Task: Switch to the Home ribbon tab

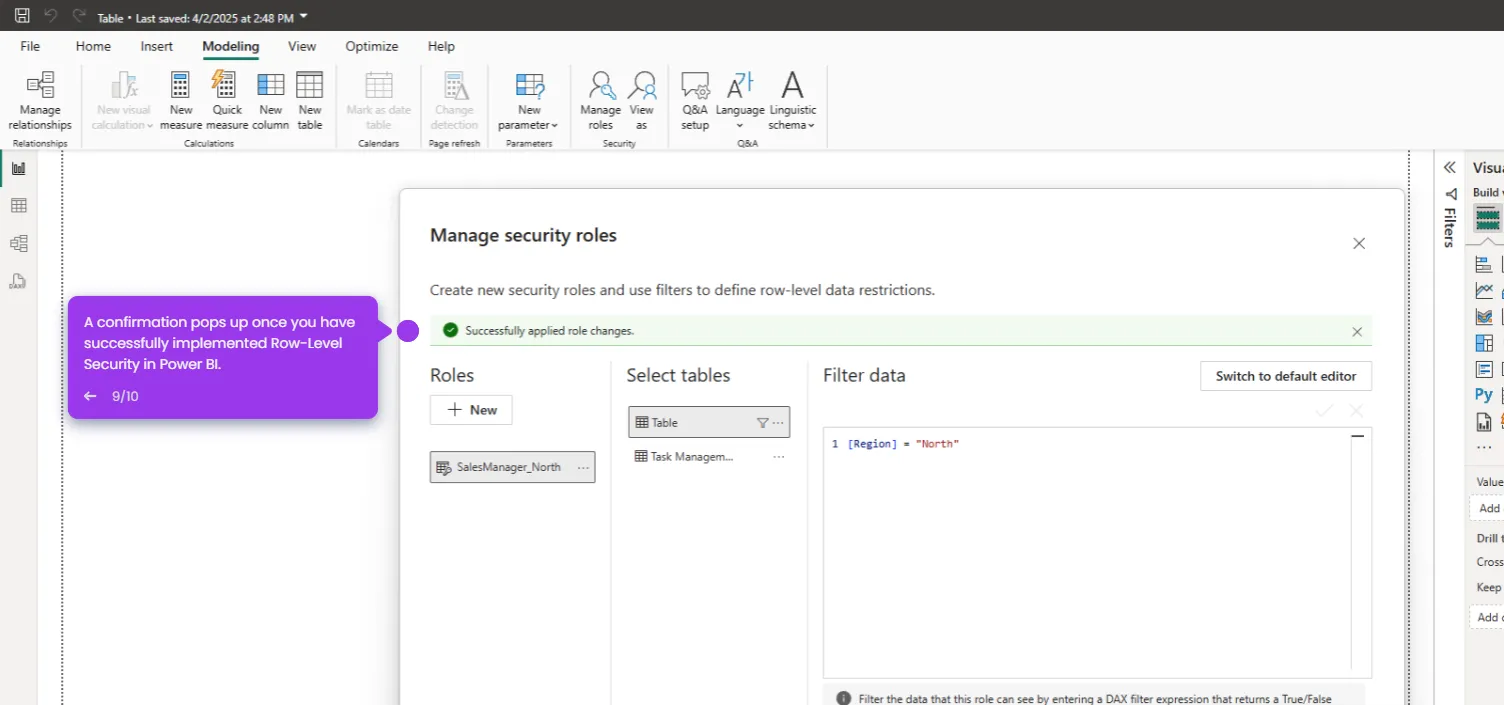Action: pos(93,46)
